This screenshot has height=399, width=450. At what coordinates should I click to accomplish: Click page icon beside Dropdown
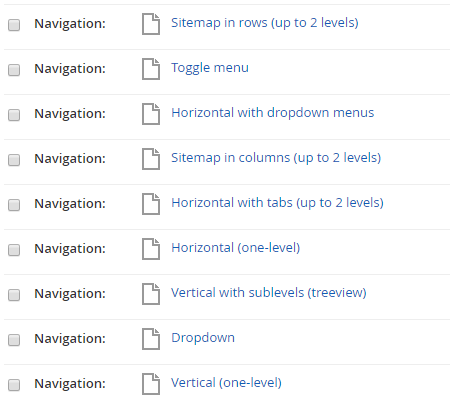(x=151, y=339)
